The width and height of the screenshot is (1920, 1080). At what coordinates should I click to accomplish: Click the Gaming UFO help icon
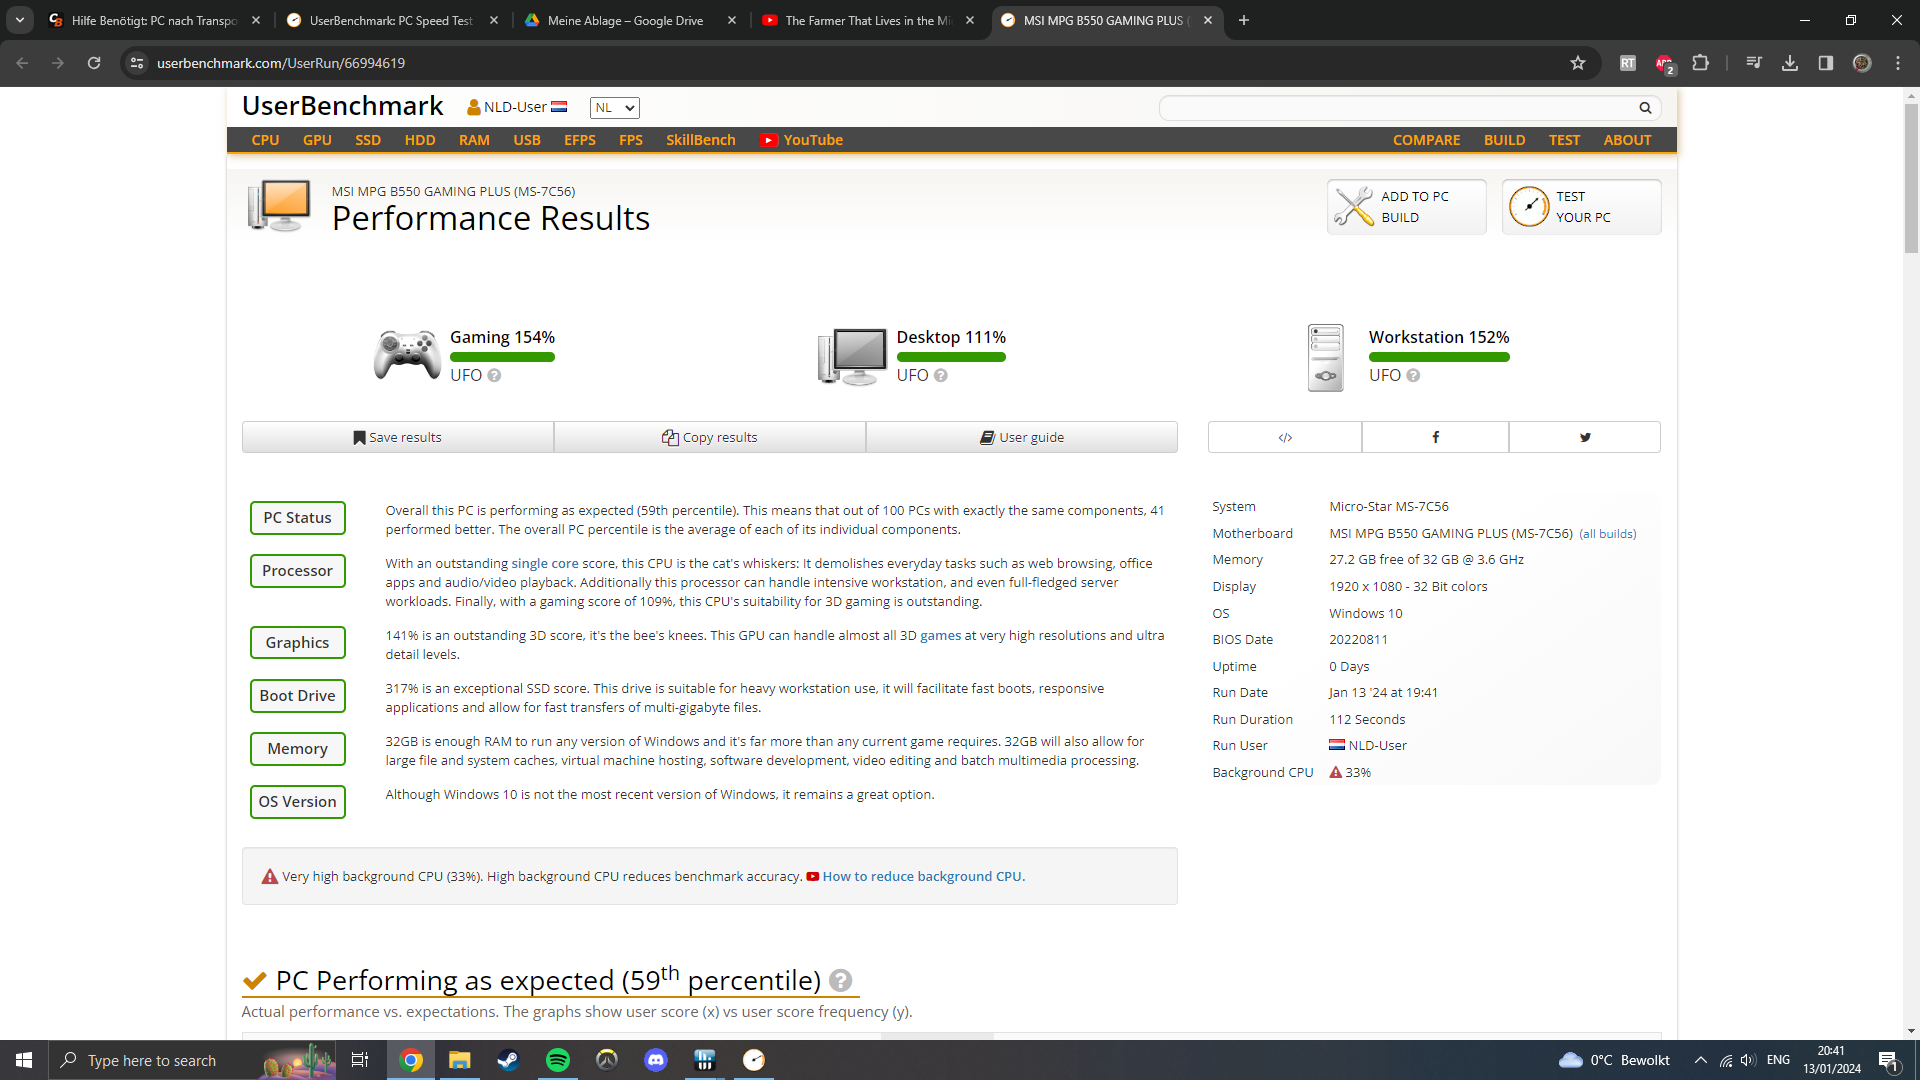pos(494,376)
